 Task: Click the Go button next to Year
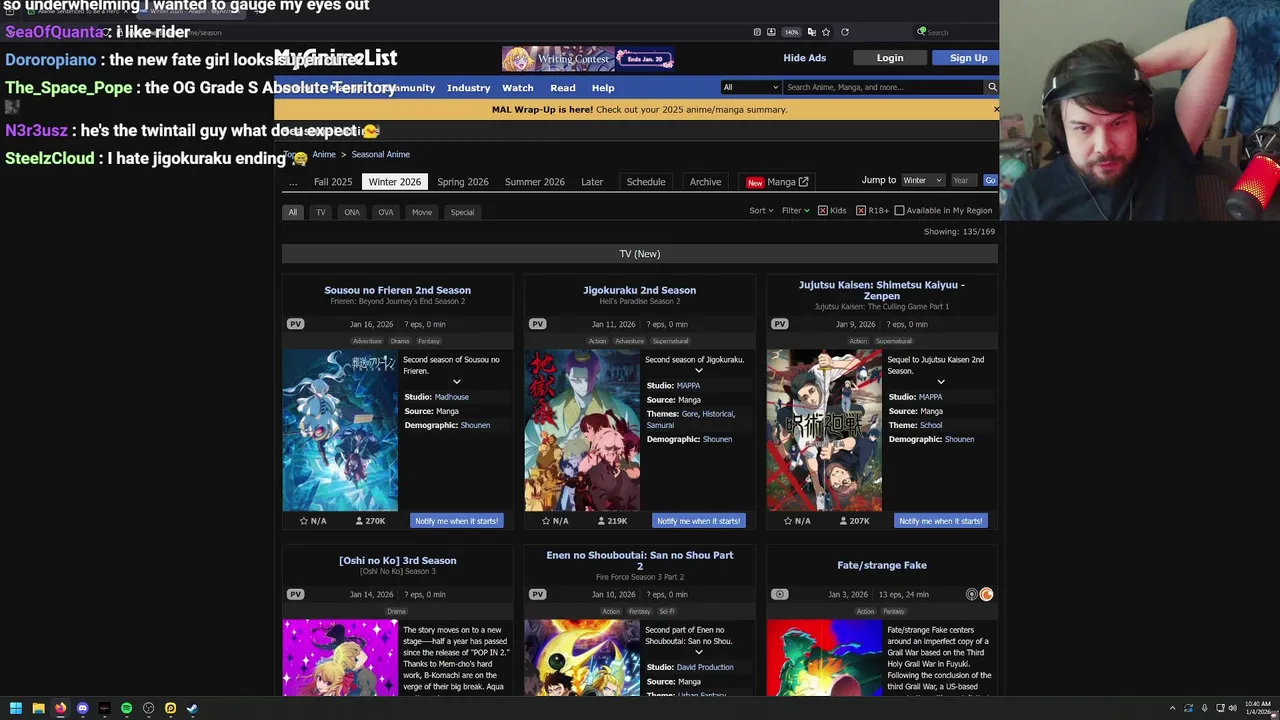(990, 181)
